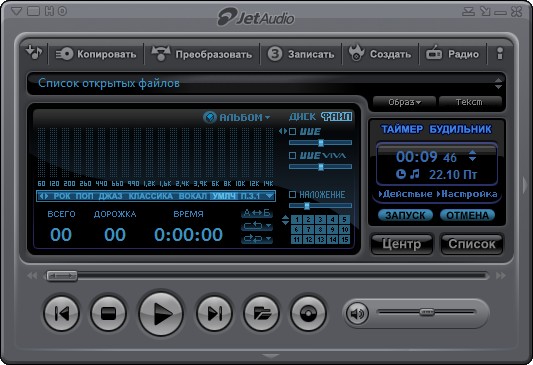Mute sound with the speaker icon

click(357, 313)
